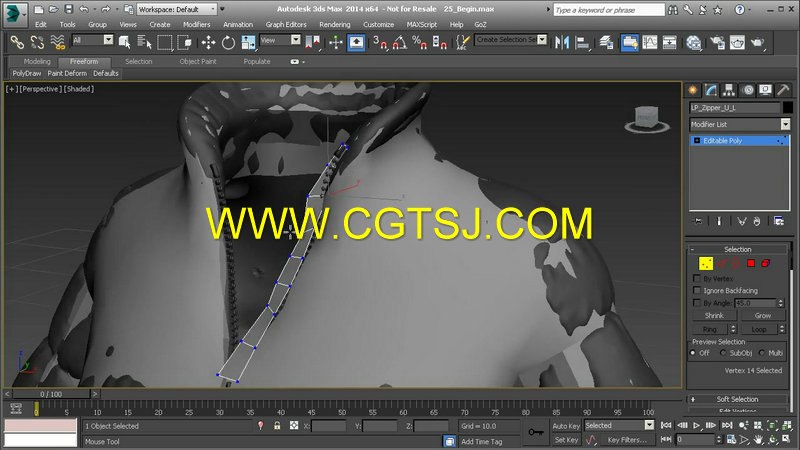Open the Utilities hammer panel tab

tap(783, 90)
